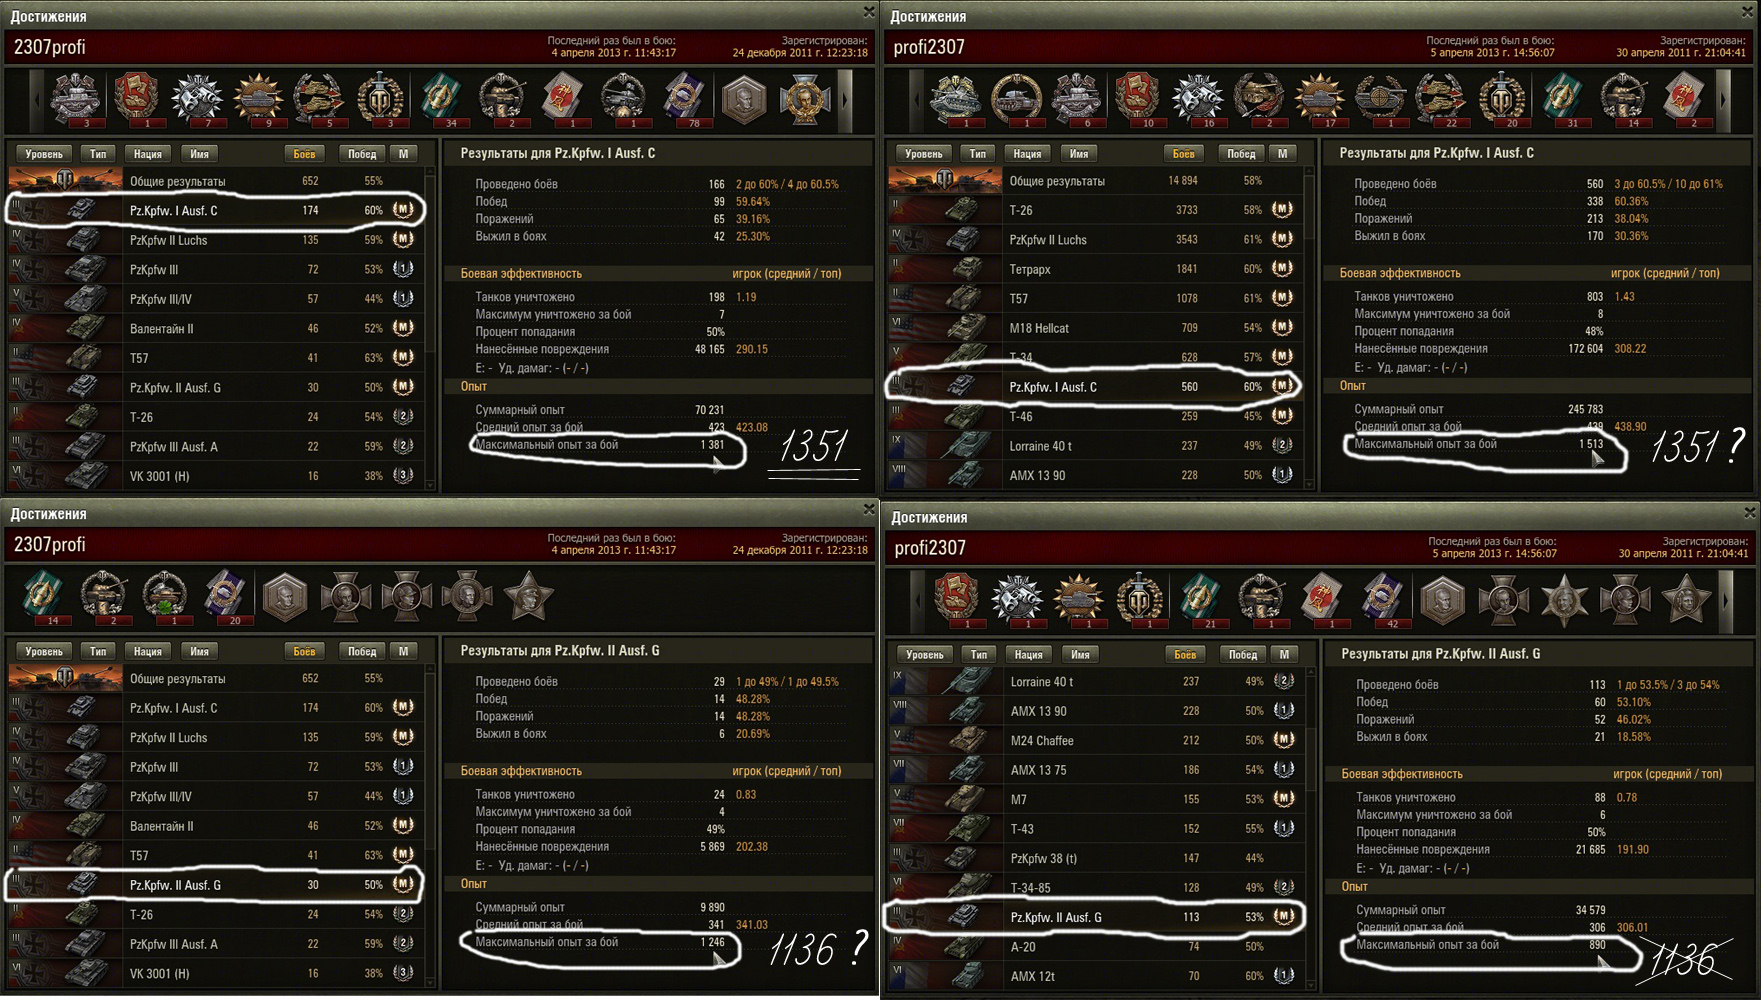
Task: Select Pz.Kpfw. I Ausf. C with 560 battles
Action: pyautogui.click(x=1094, y=387)
